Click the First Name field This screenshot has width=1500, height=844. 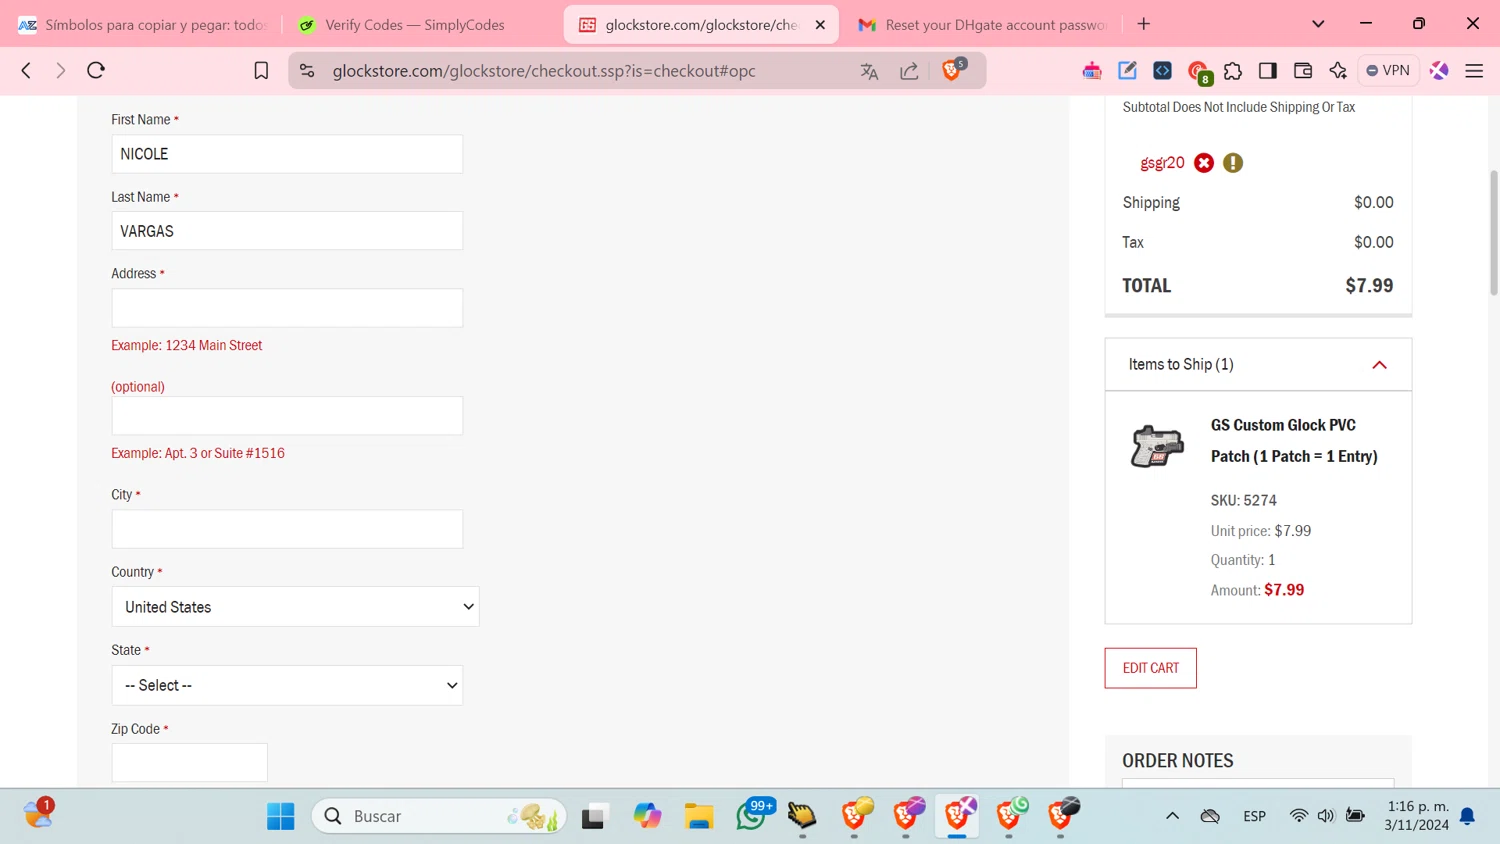pos(287,154)
